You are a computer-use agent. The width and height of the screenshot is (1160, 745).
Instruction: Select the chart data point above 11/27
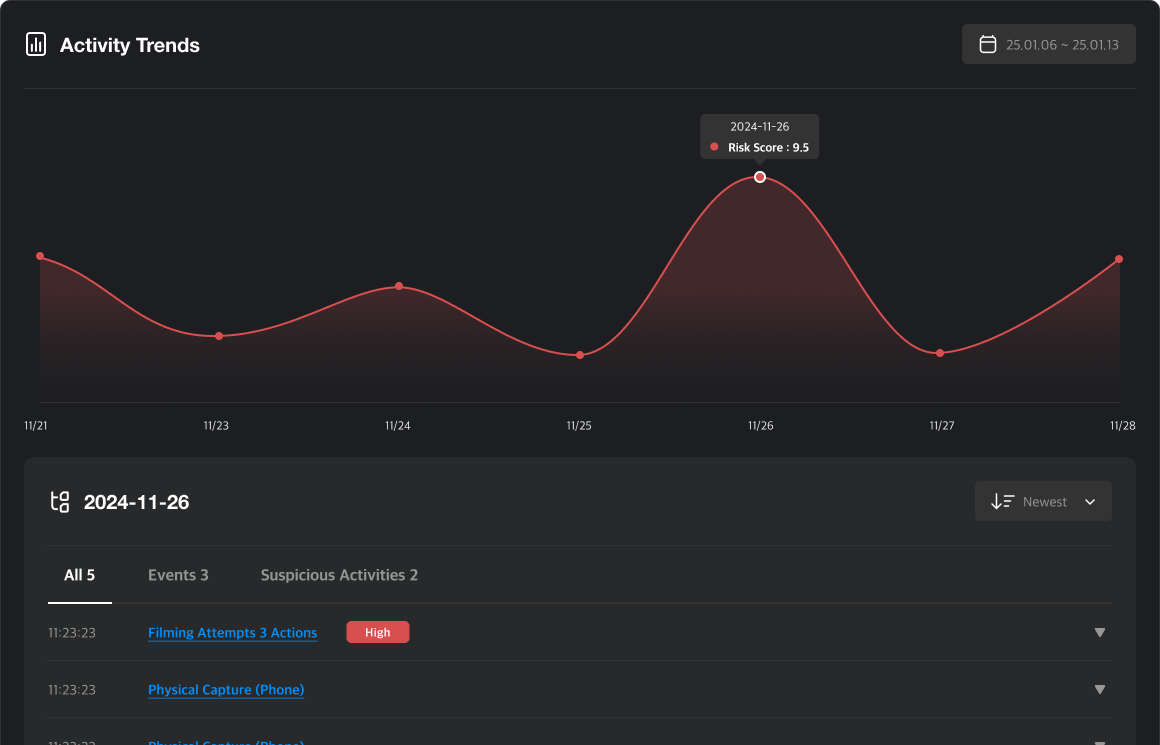[940, 353]
